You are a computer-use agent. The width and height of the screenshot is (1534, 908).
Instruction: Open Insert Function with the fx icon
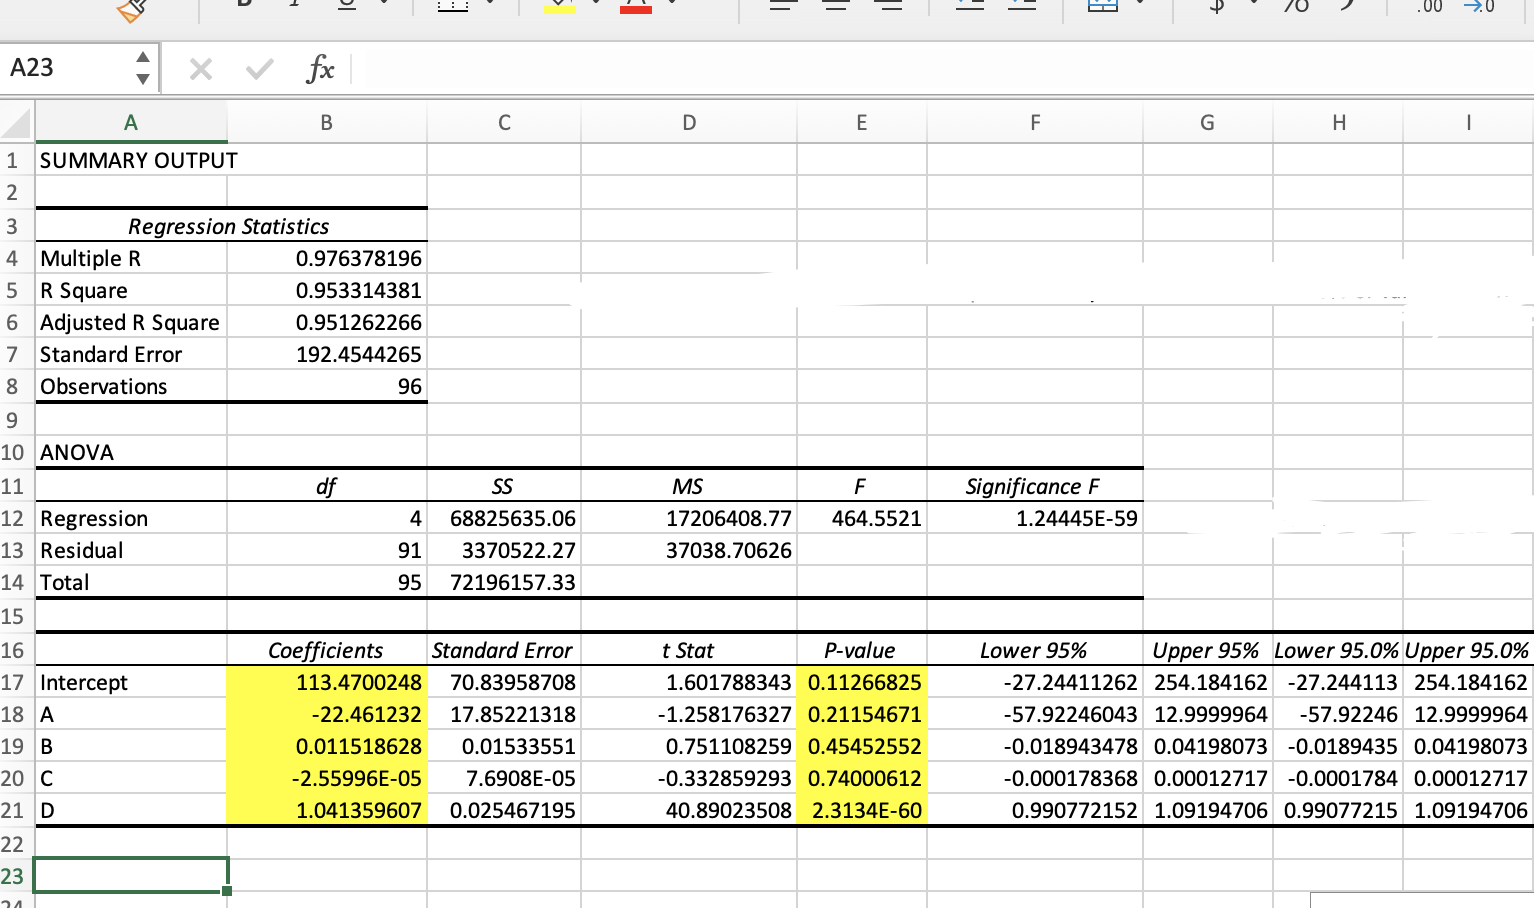click(x=318, y=68)
